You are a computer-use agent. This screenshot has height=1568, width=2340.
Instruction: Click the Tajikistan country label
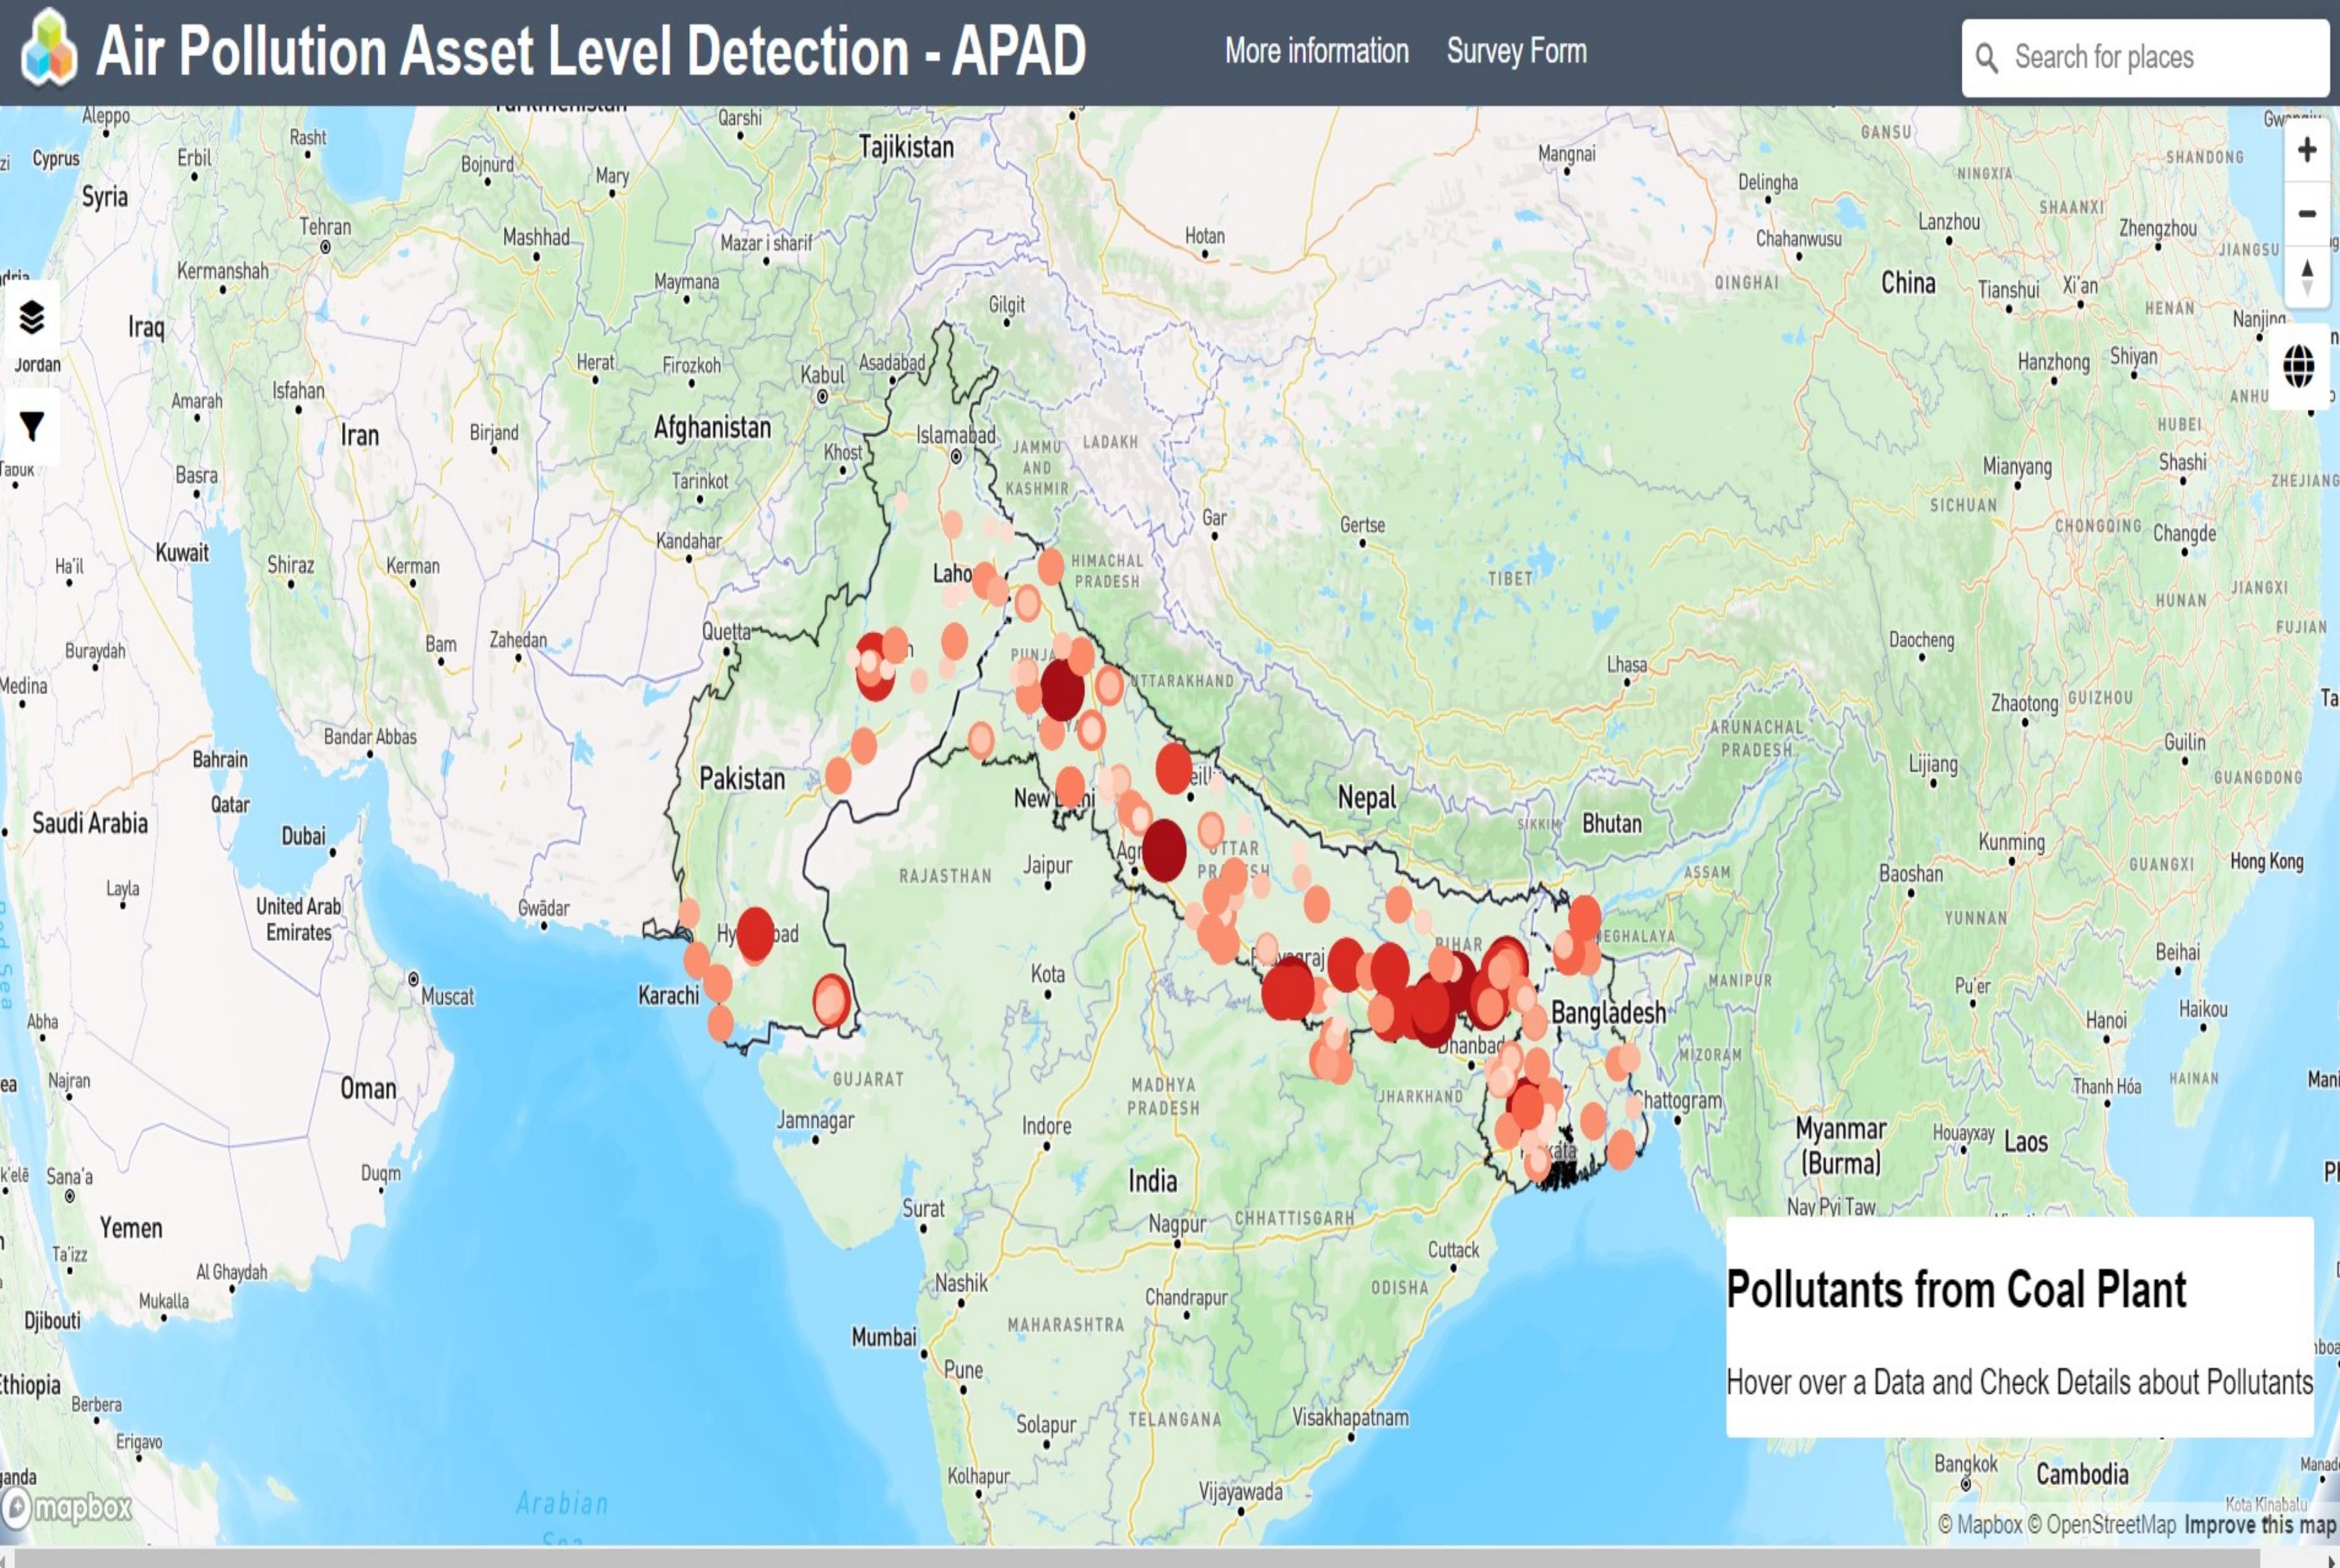(x=906, y=147)
